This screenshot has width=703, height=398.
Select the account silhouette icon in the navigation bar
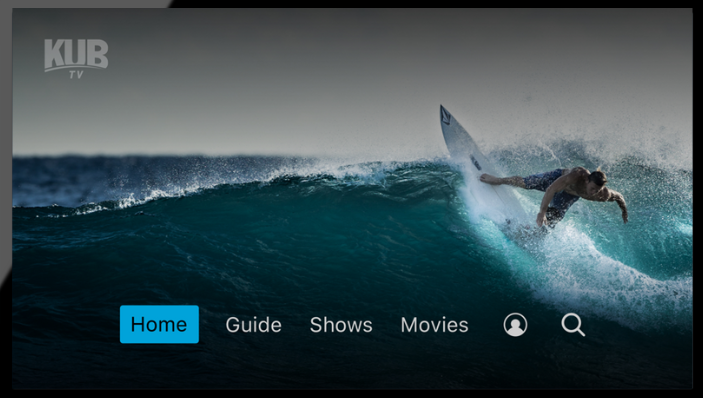point(515,324)
